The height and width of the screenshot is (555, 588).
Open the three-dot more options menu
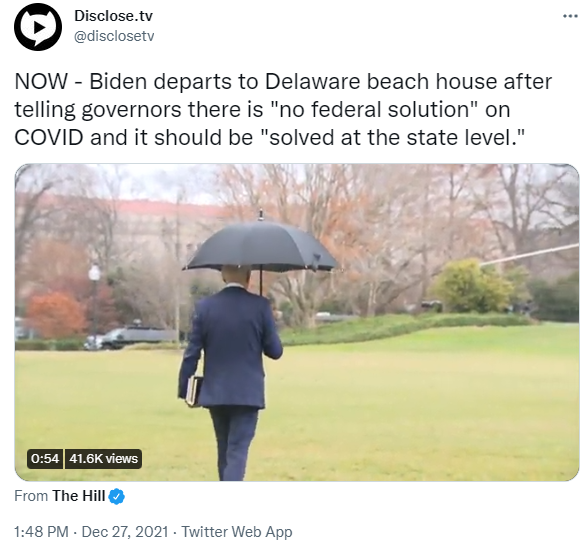[x=570, y=16]
